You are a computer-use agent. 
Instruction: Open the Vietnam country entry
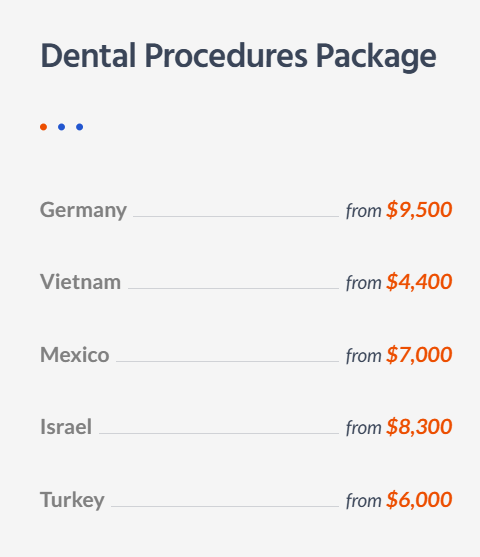tap(80, 282)
